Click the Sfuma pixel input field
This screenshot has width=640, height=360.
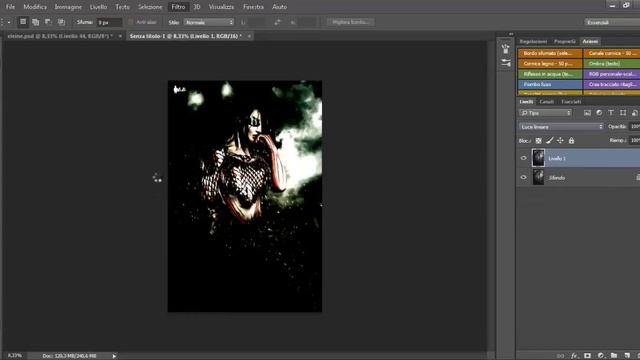point(109,22)
